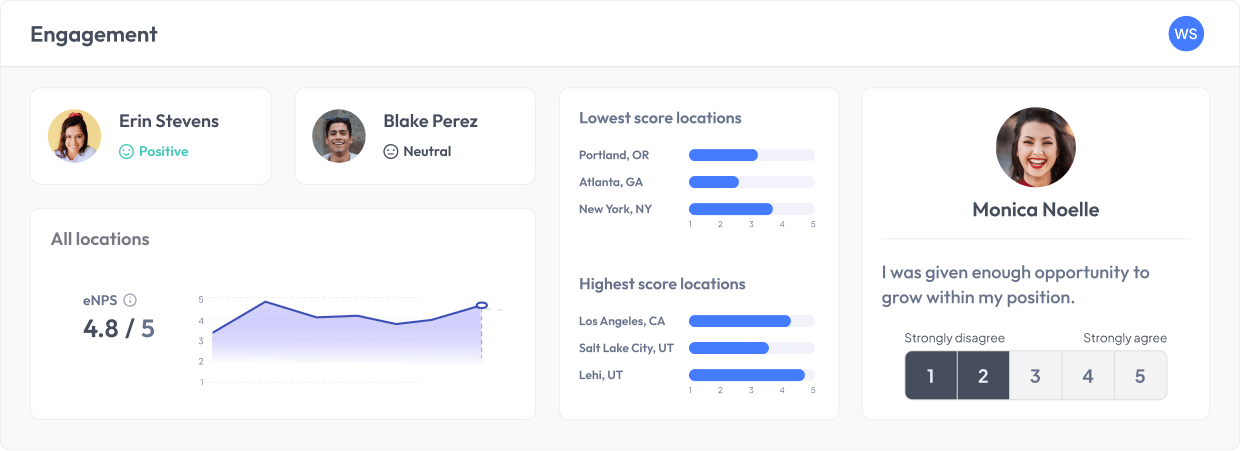Select rating 2 on the survey scale
1240x451 pixels.
tap(983, 376)
